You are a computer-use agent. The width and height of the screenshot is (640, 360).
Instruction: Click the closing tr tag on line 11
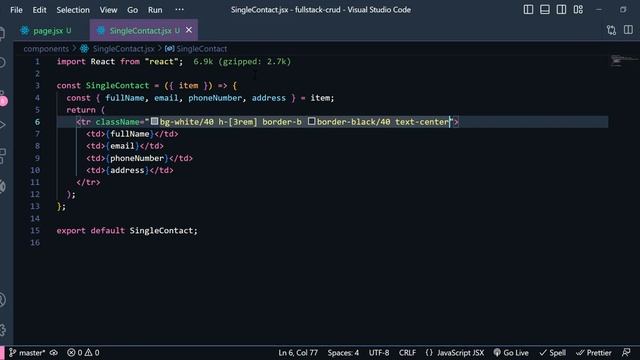[88, 182]
